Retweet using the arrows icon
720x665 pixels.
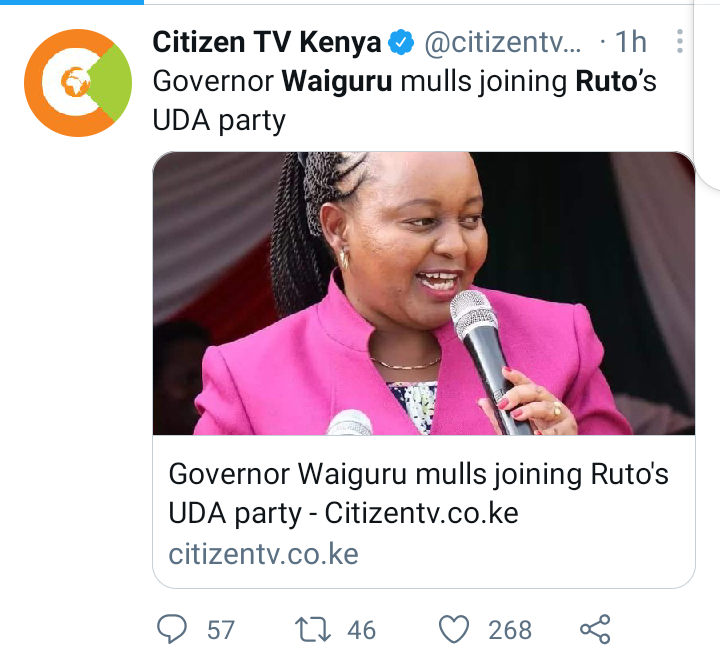(313, 629)
